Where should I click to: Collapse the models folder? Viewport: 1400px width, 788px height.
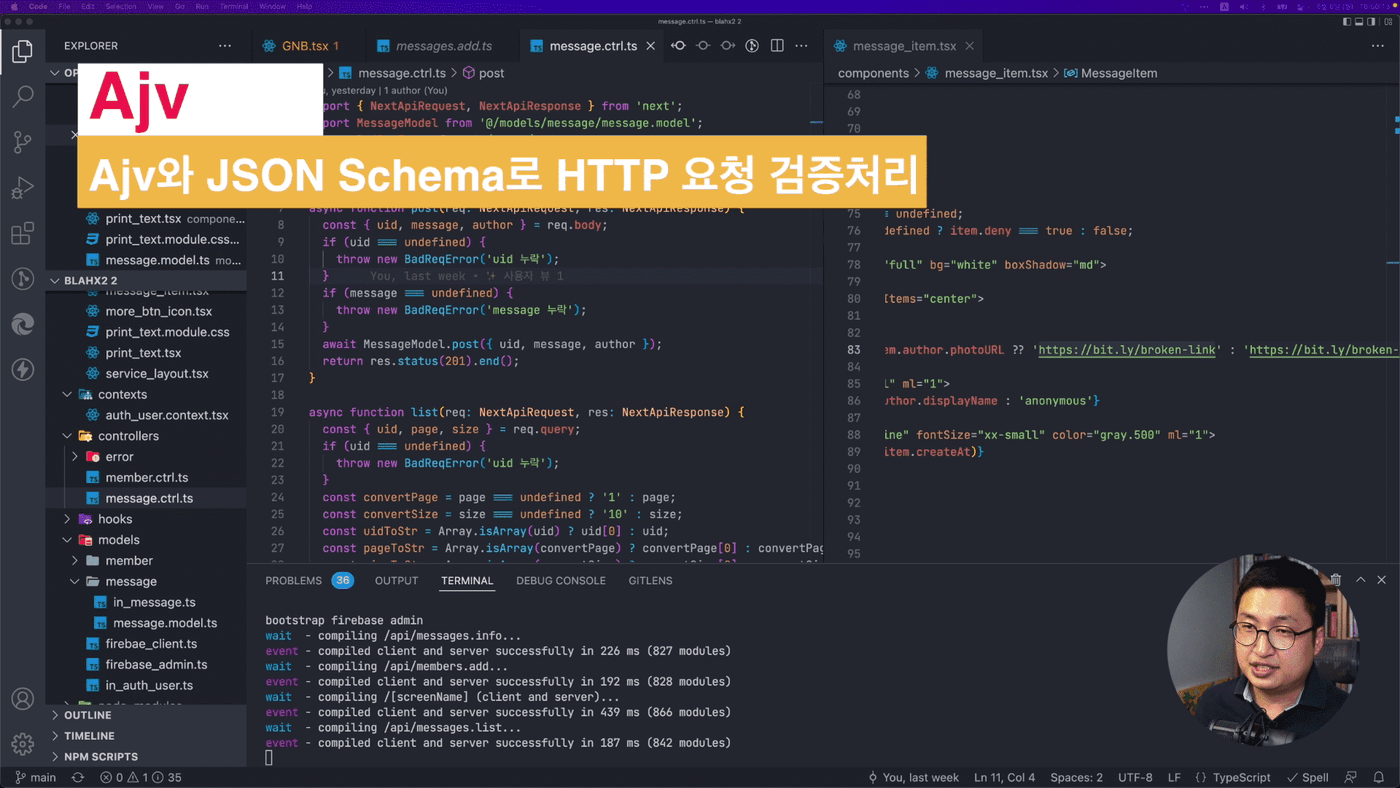point(146,540)
